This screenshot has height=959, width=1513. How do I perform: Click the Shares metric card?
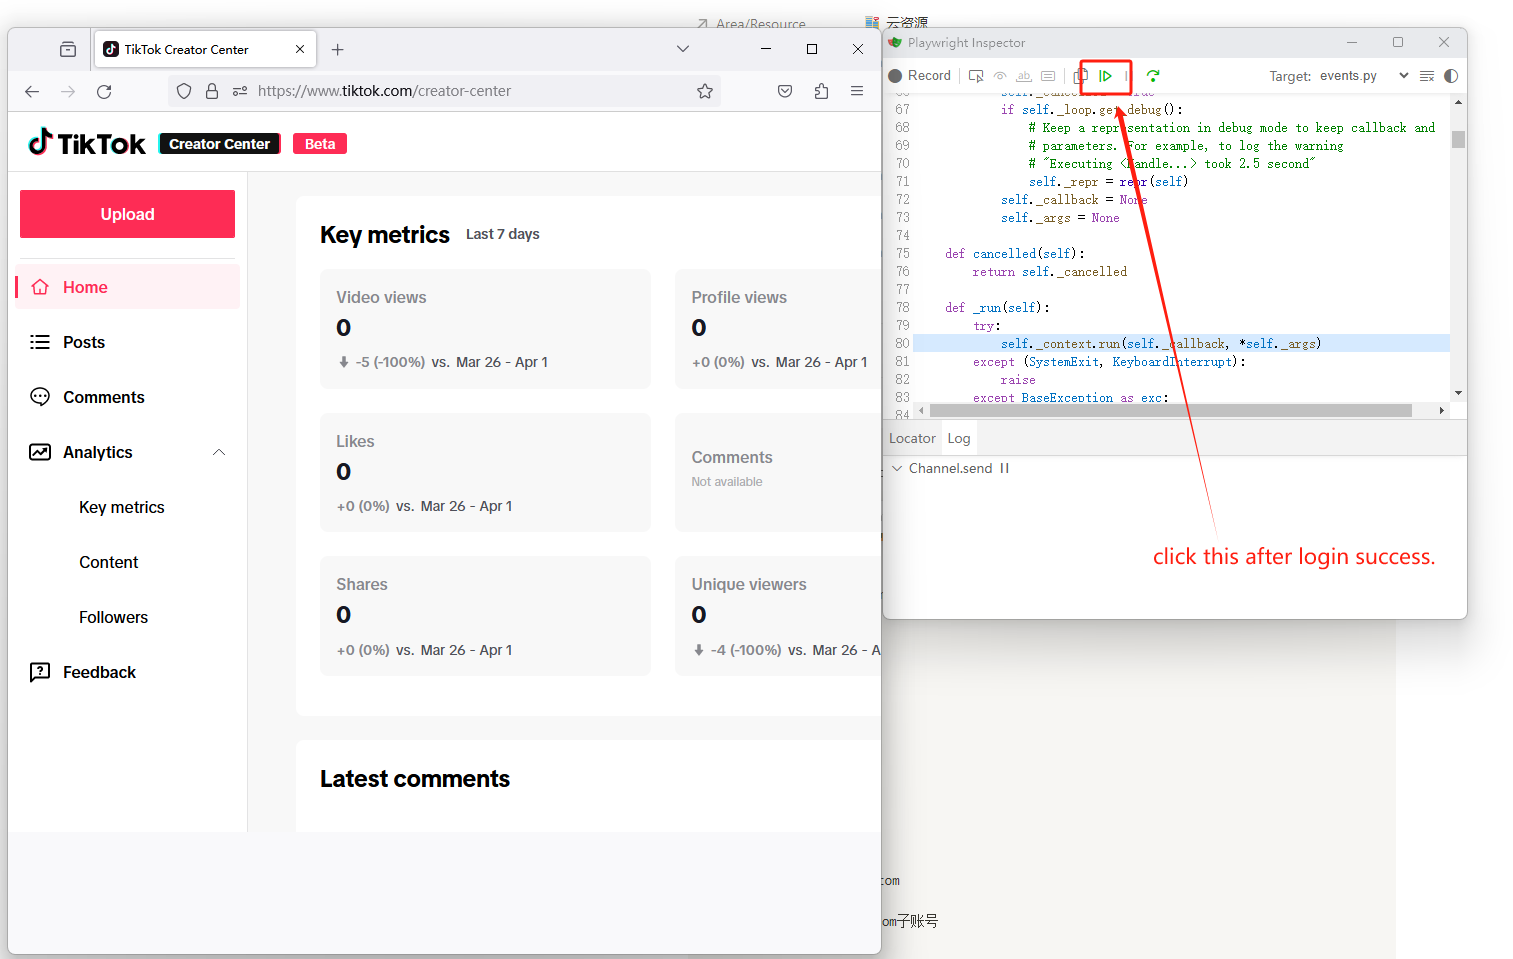[485, 616]
